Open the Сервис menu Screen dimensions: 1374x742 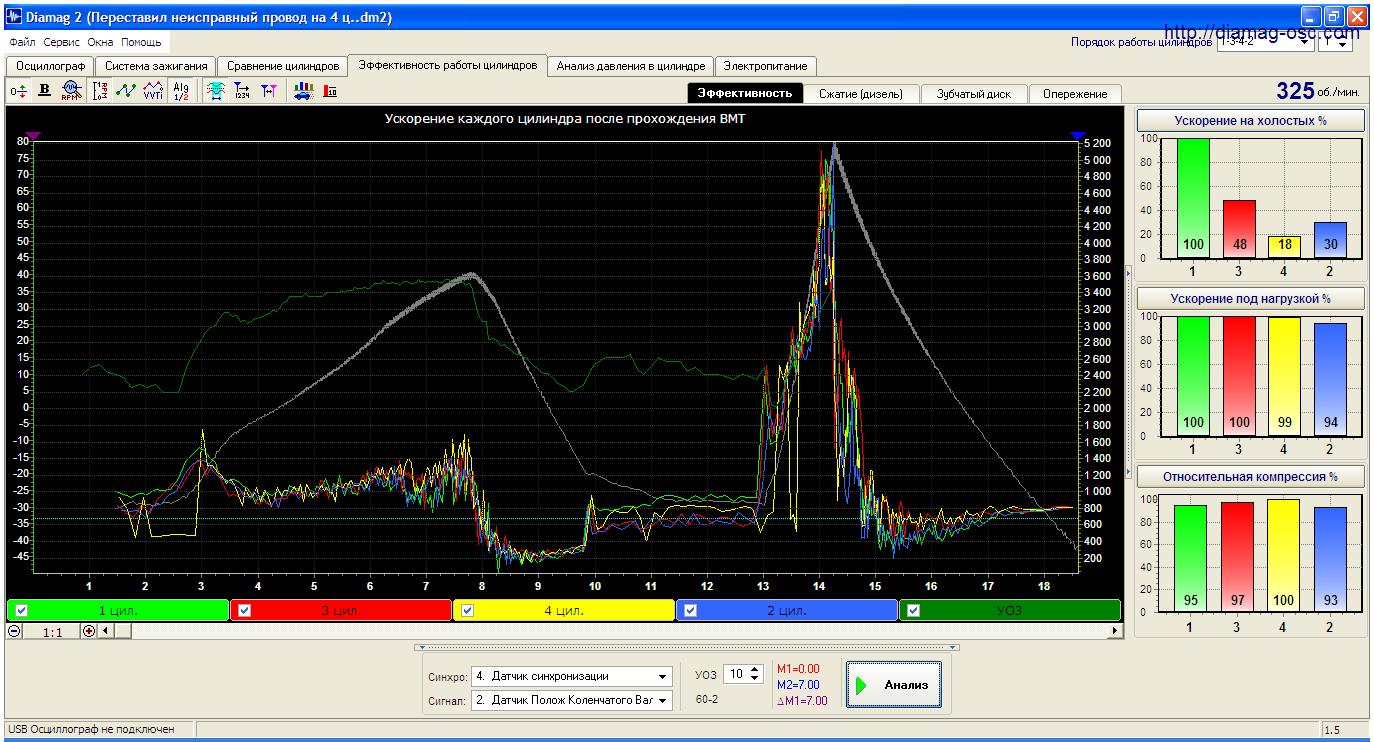[62, 43]
